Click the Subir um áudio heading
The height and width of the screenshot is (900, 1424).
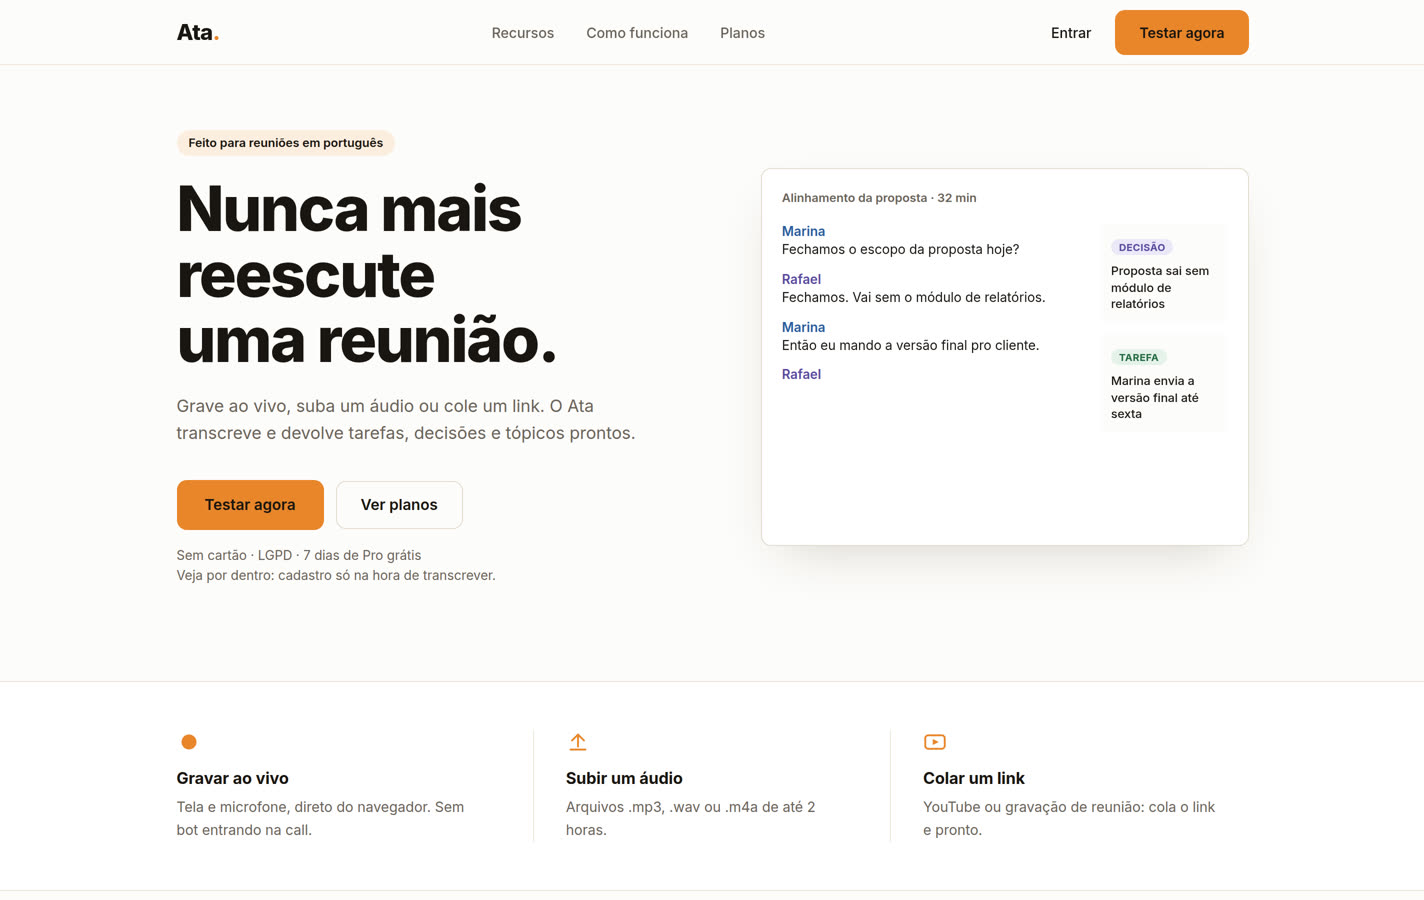click(x=624, y=778)
